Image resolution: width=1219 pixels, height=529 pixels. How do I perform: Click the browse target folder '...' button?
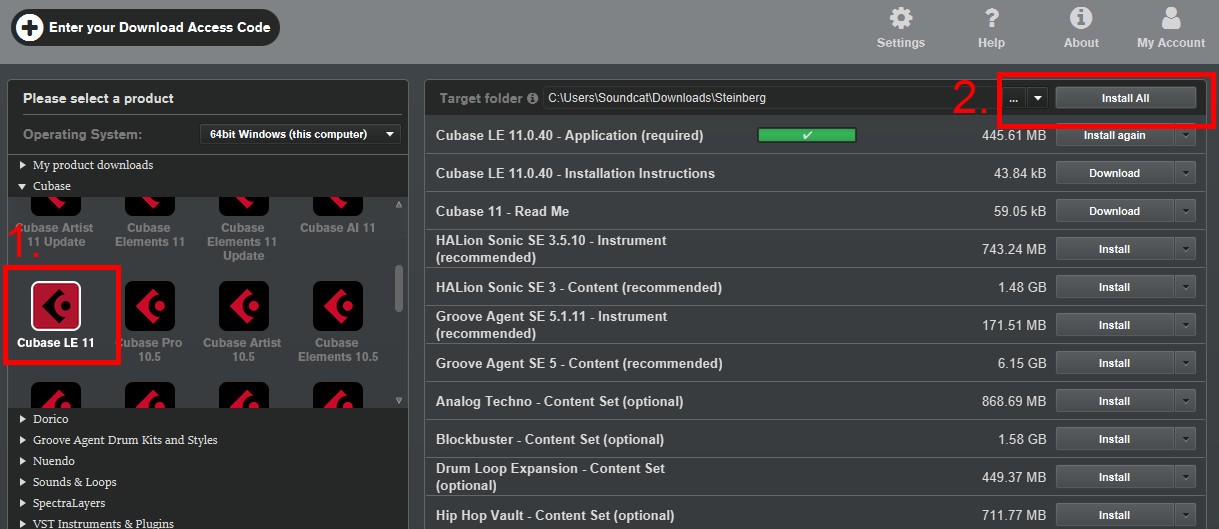coord(1013,98)
